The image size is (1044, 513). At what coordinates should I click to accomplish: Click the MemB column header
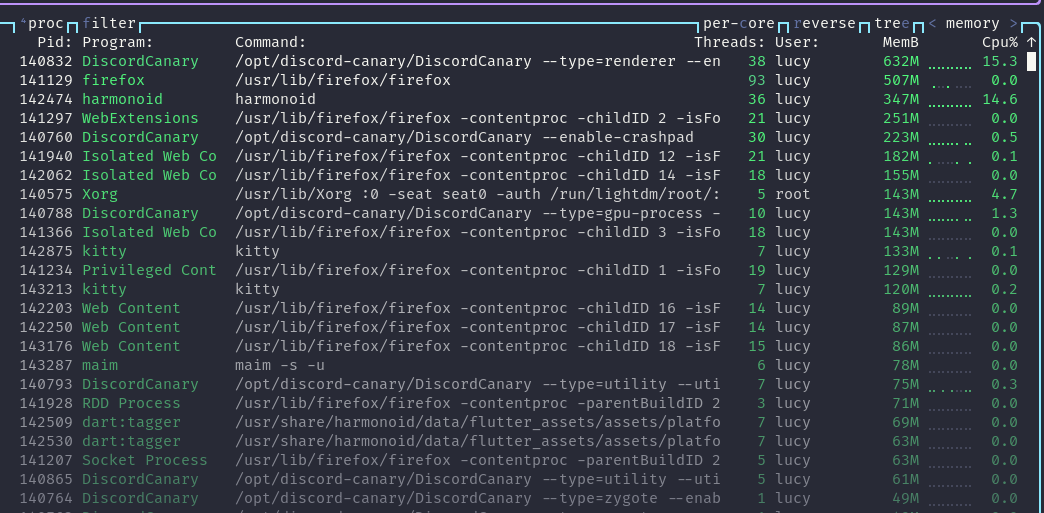[x=900, y=43]
